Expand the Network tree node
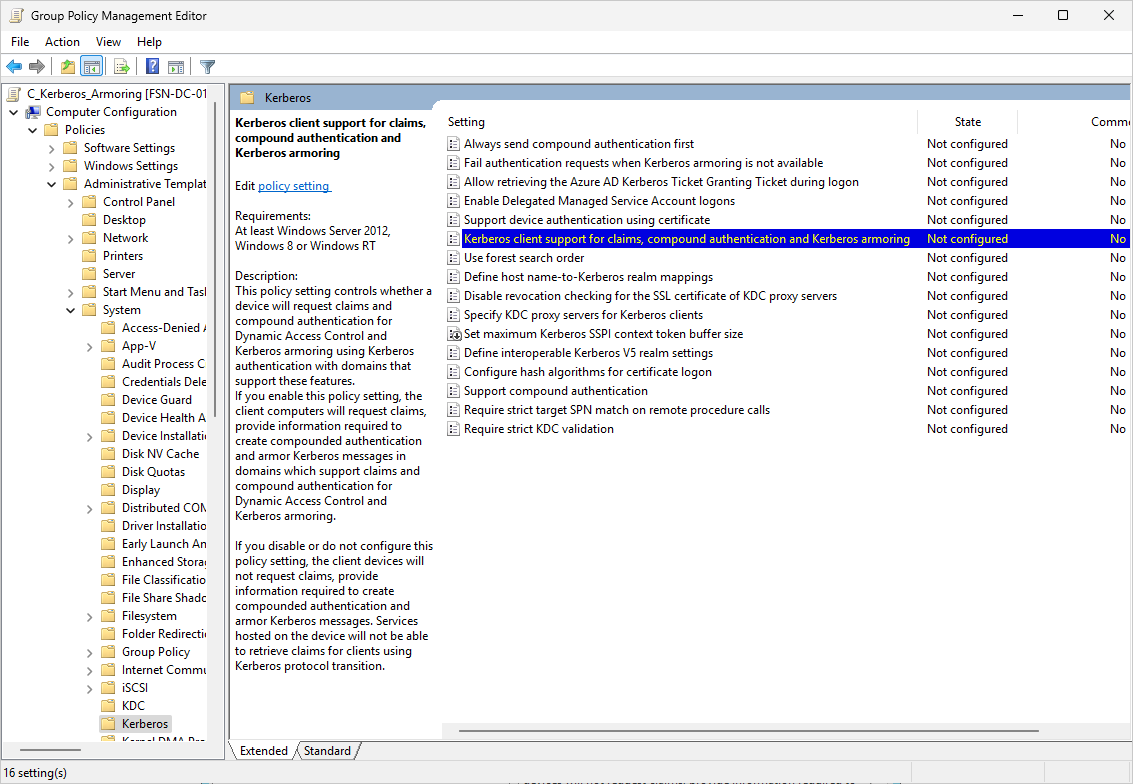The image size is (1133, 784). [x=70, y=238]
